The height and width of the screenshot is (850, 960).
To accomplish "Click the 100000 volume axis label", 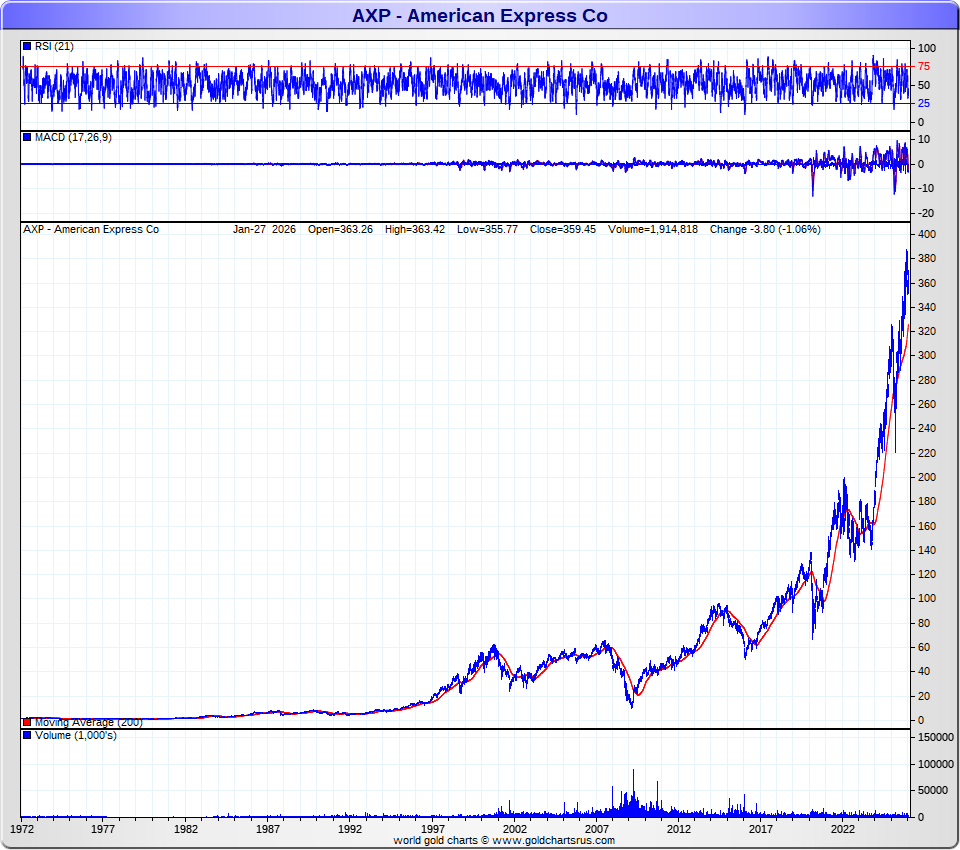I will coord(936,764).
